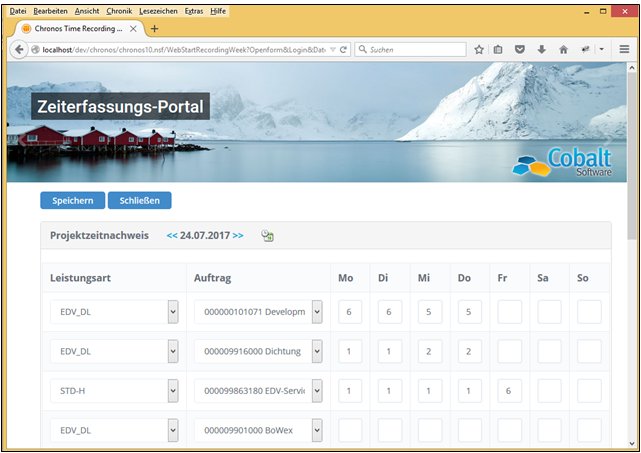Open the Extras menu
The height and width of the screenshot is (453, 641).
(x=194, y=10)
